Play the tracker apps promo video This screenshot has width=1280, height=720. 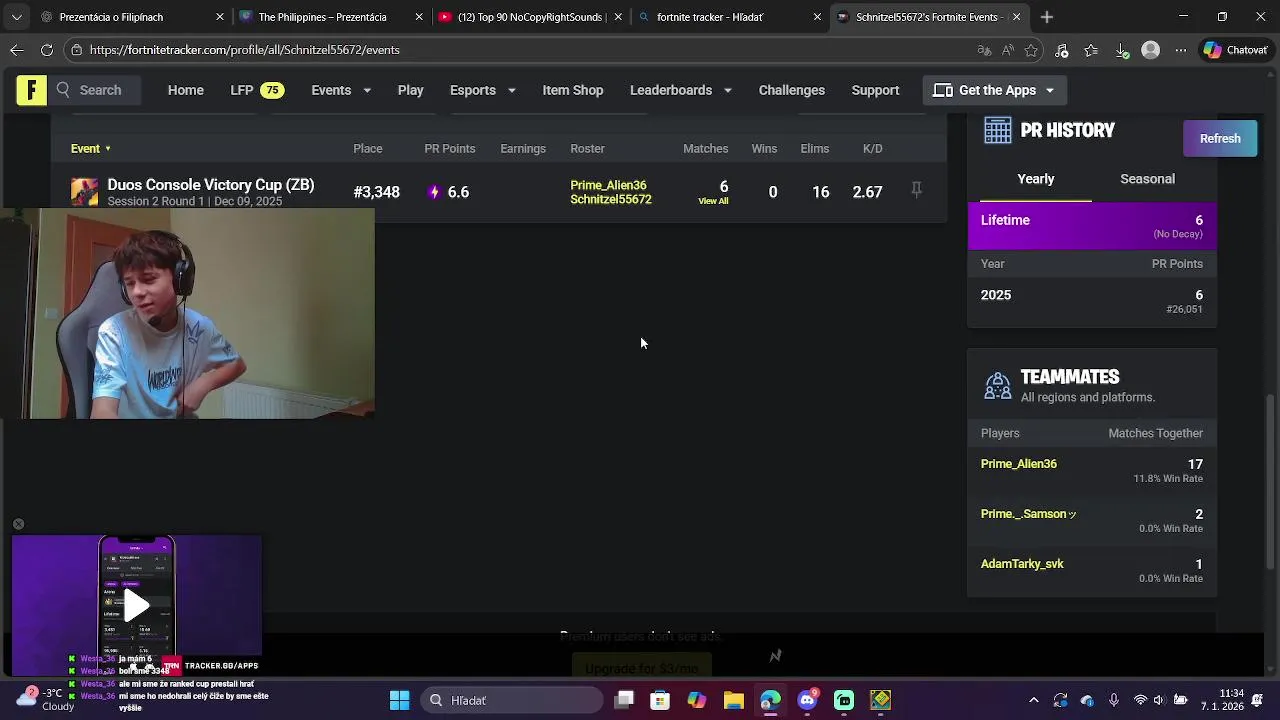pyautogui.click(x=137, y=605)
